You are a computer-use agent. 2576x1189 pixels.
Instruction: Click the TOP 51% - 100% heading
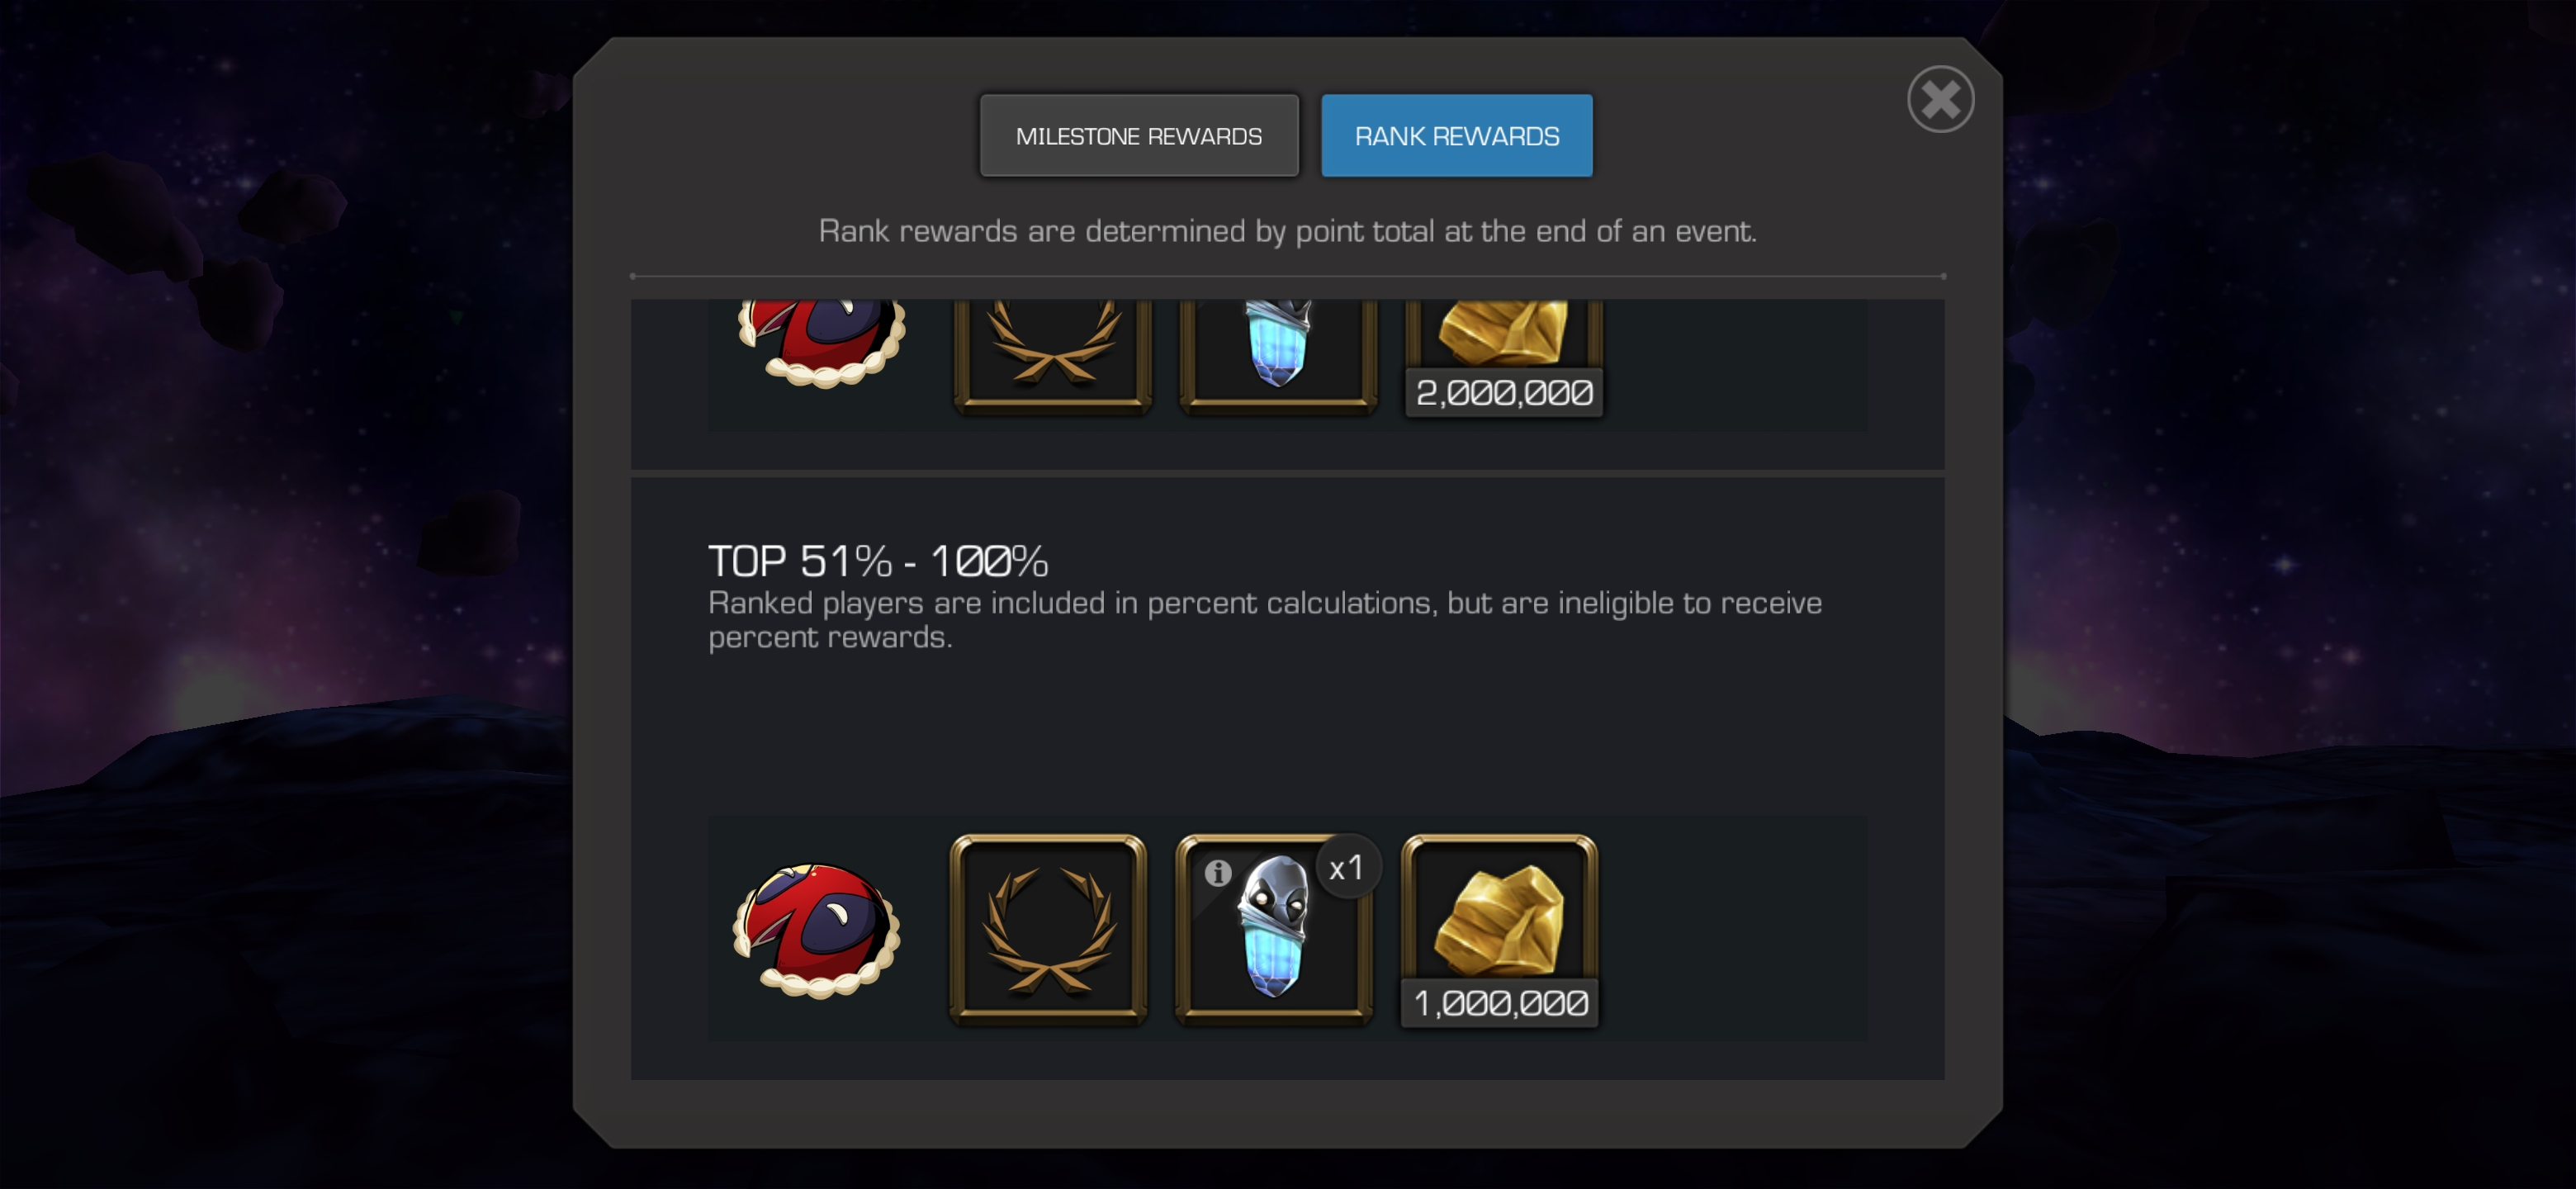click(878, 561)
